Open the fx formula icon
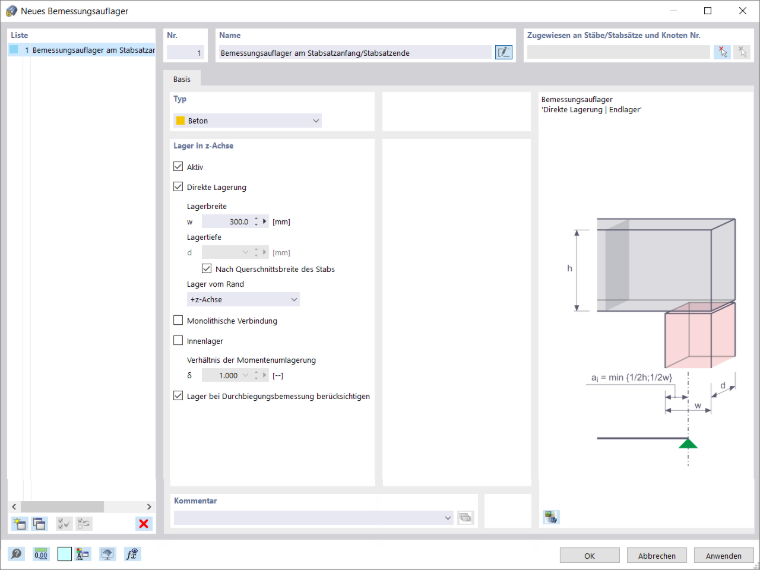This screenshot has width=760, height=570. [132, 554]
